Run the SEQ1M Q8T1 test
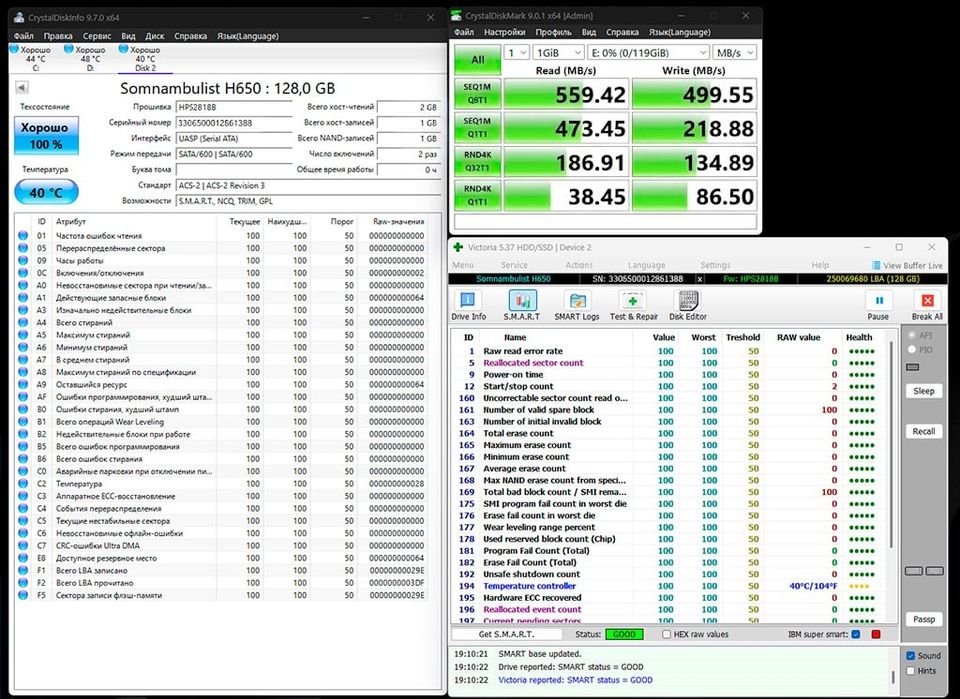This screenshot has width=960, height=699. click(x=476, y=94)
